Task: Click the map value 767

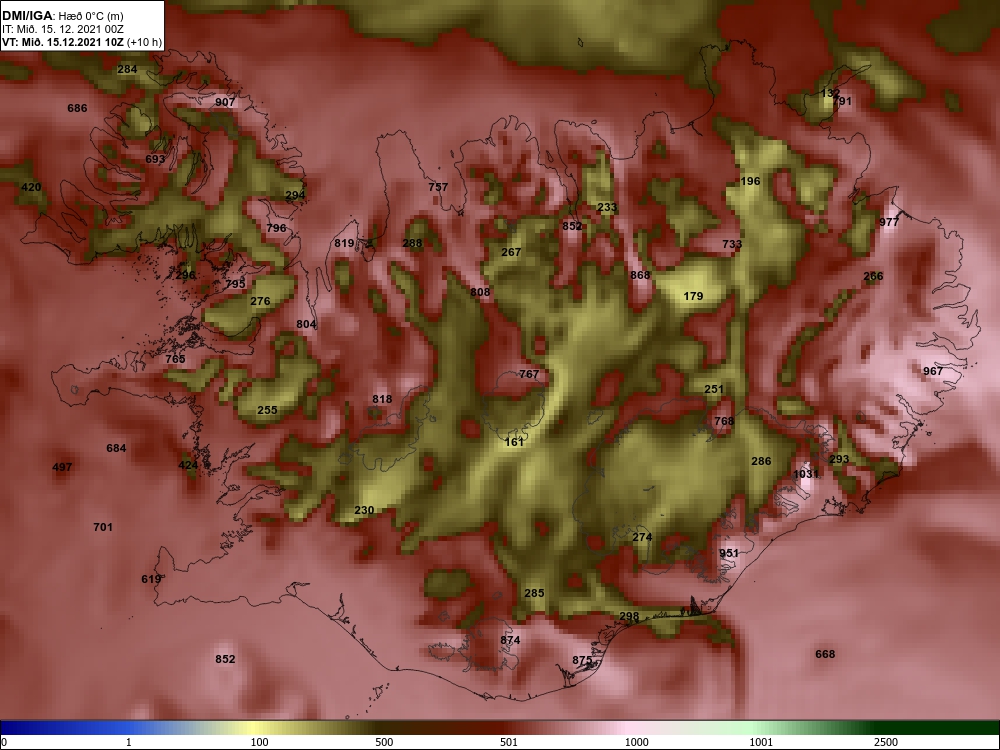Action: coord(529,374)
